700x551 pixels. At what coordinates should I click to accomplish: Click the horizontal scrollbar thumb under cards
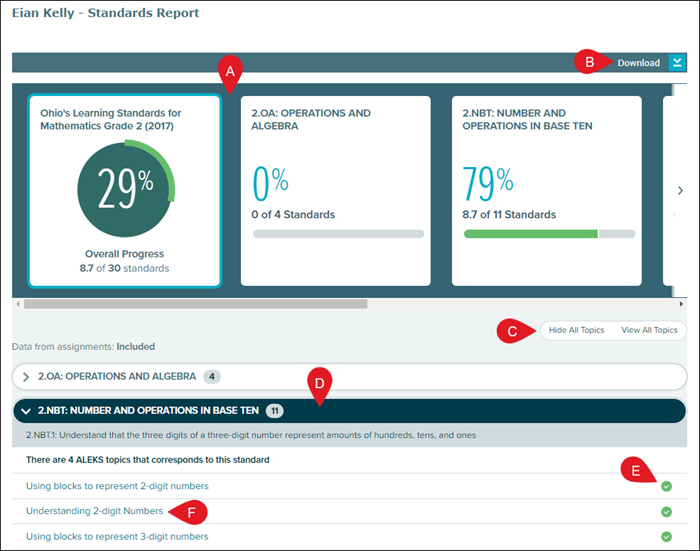[x=195, y=303]
